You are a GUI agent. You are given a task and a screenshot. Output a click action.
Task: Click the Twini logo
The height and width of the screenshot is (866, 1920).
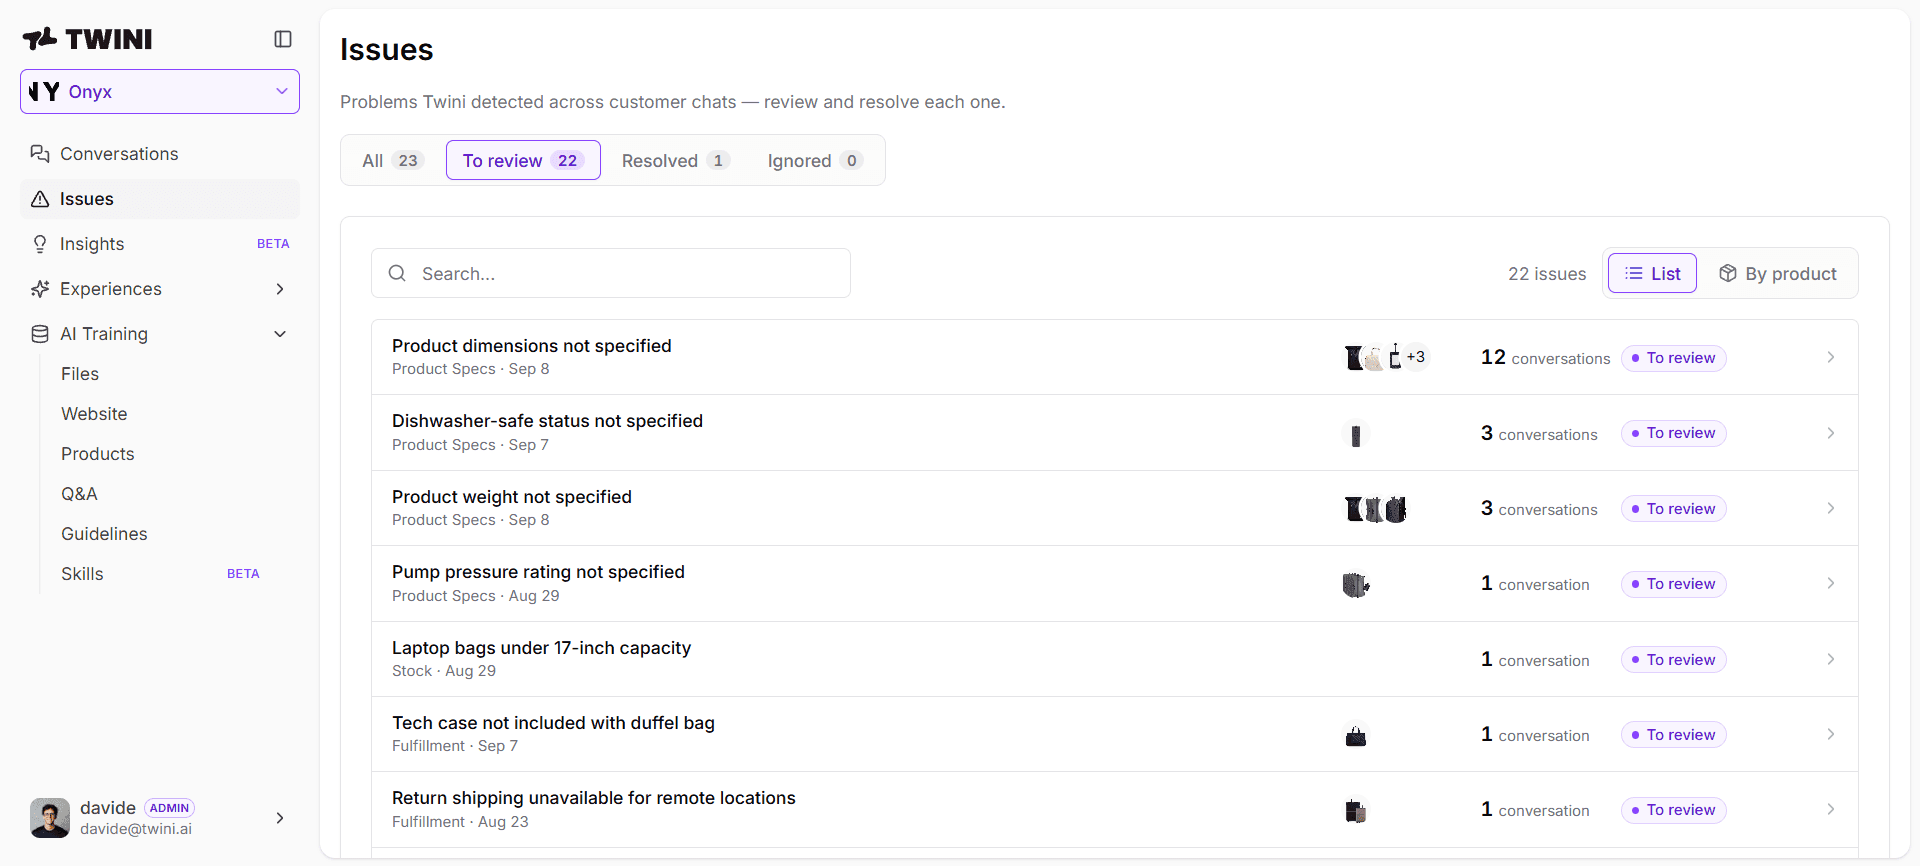[88, 39]
